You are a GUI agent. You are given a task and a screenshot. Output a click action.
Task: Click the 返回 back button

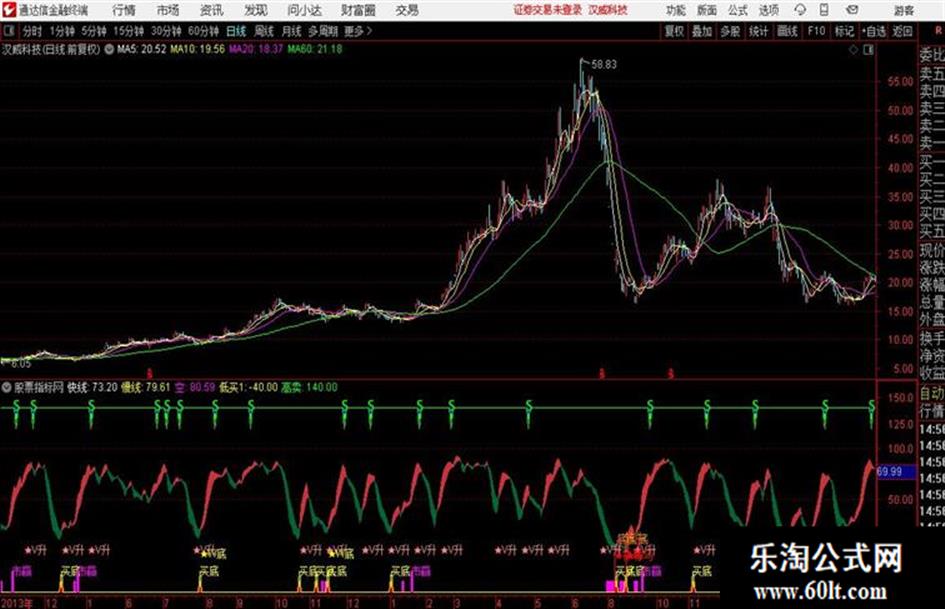(x=902, y=31)
